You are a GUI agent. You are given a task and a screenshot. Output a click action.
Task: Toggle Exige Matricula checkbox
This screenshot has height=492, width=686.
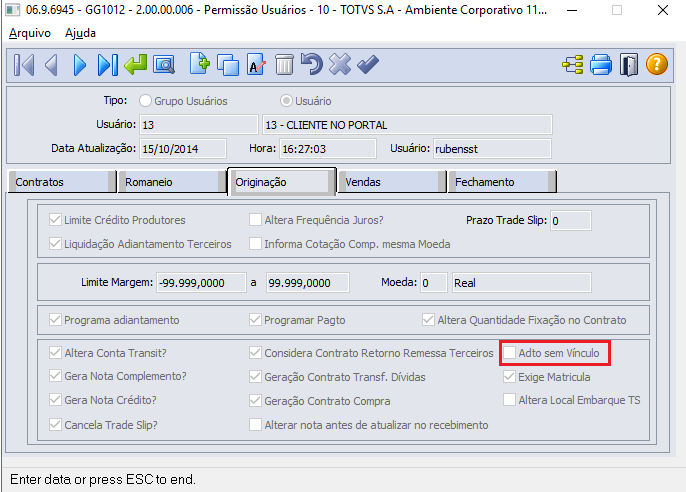tap(509, 377)
